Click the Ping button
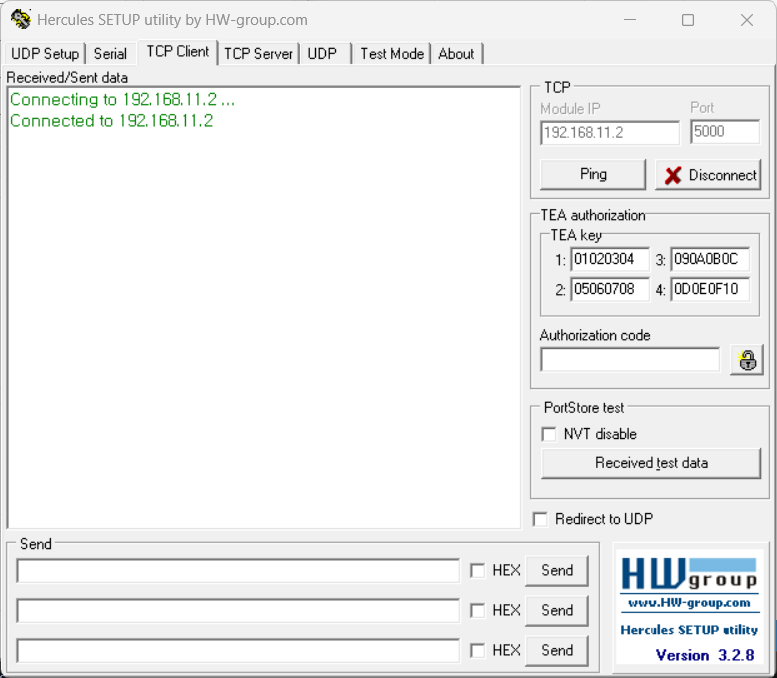This screenshot has width=777, height=678. (593, 174)
